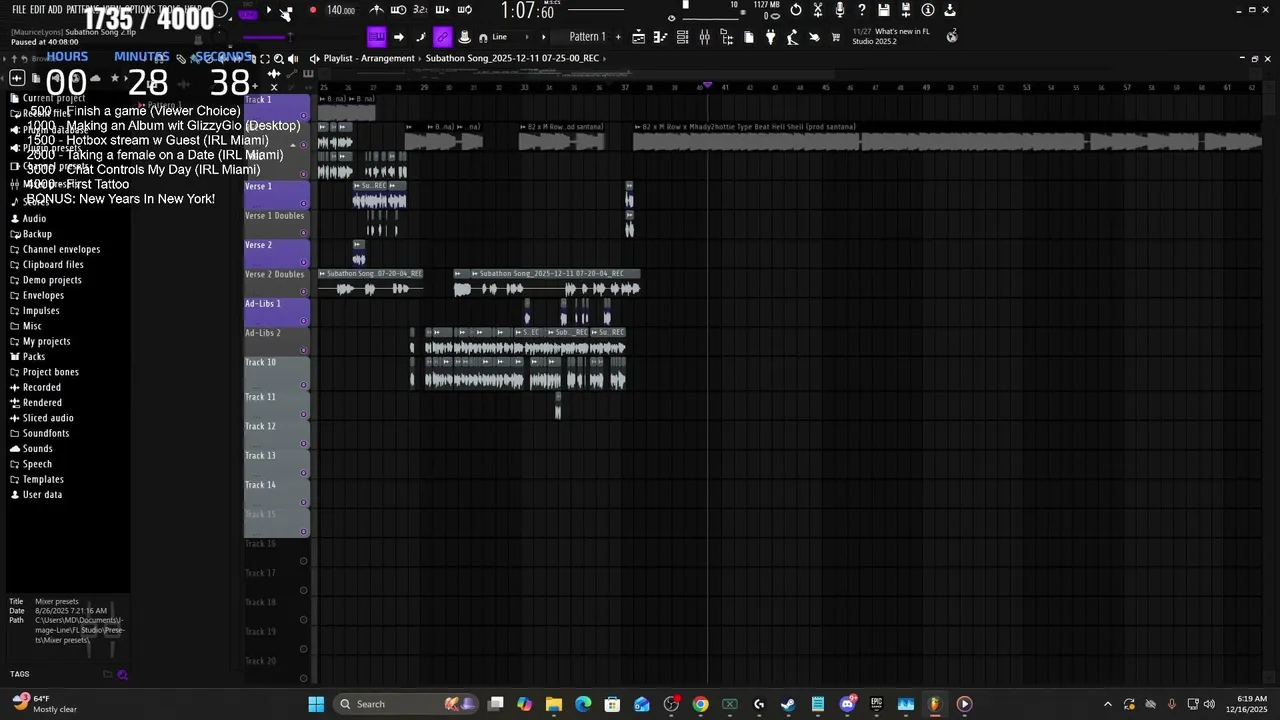Open Google Chrome from taskbar
Screen dimensions: 1280x720
[700, 704]
